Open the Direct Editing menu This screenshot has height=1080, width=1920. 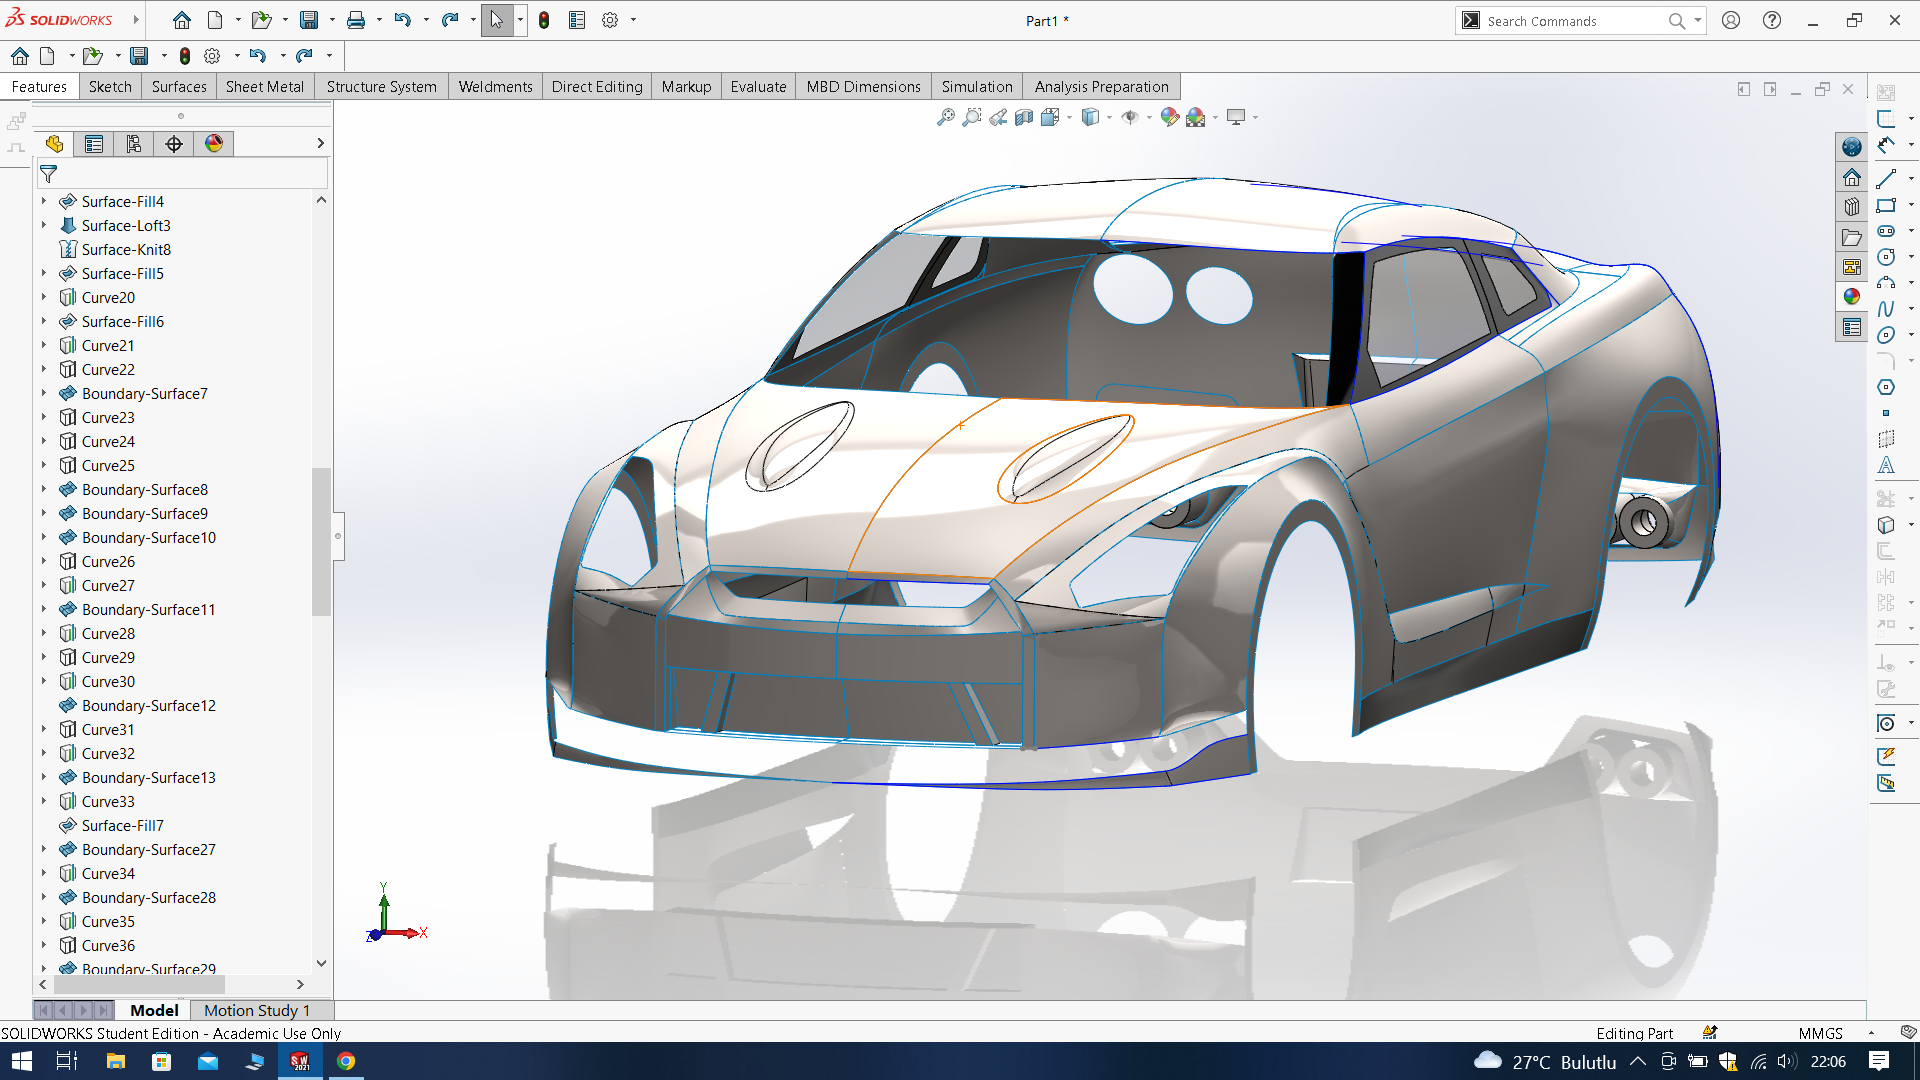coord(595,86)
